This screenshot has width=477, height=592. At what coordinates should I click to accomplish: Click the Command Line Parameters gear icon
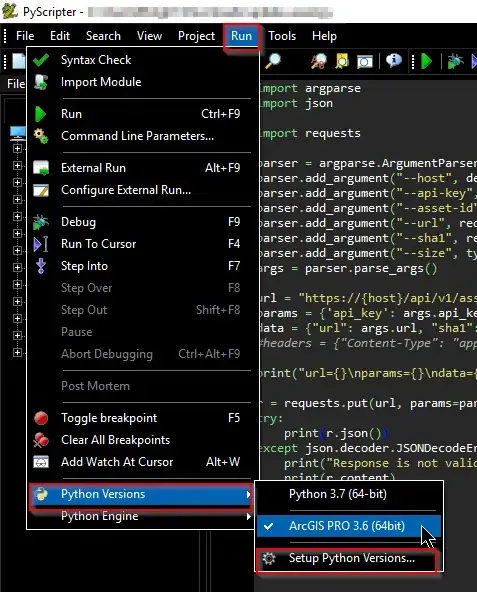tap(41, 136)
